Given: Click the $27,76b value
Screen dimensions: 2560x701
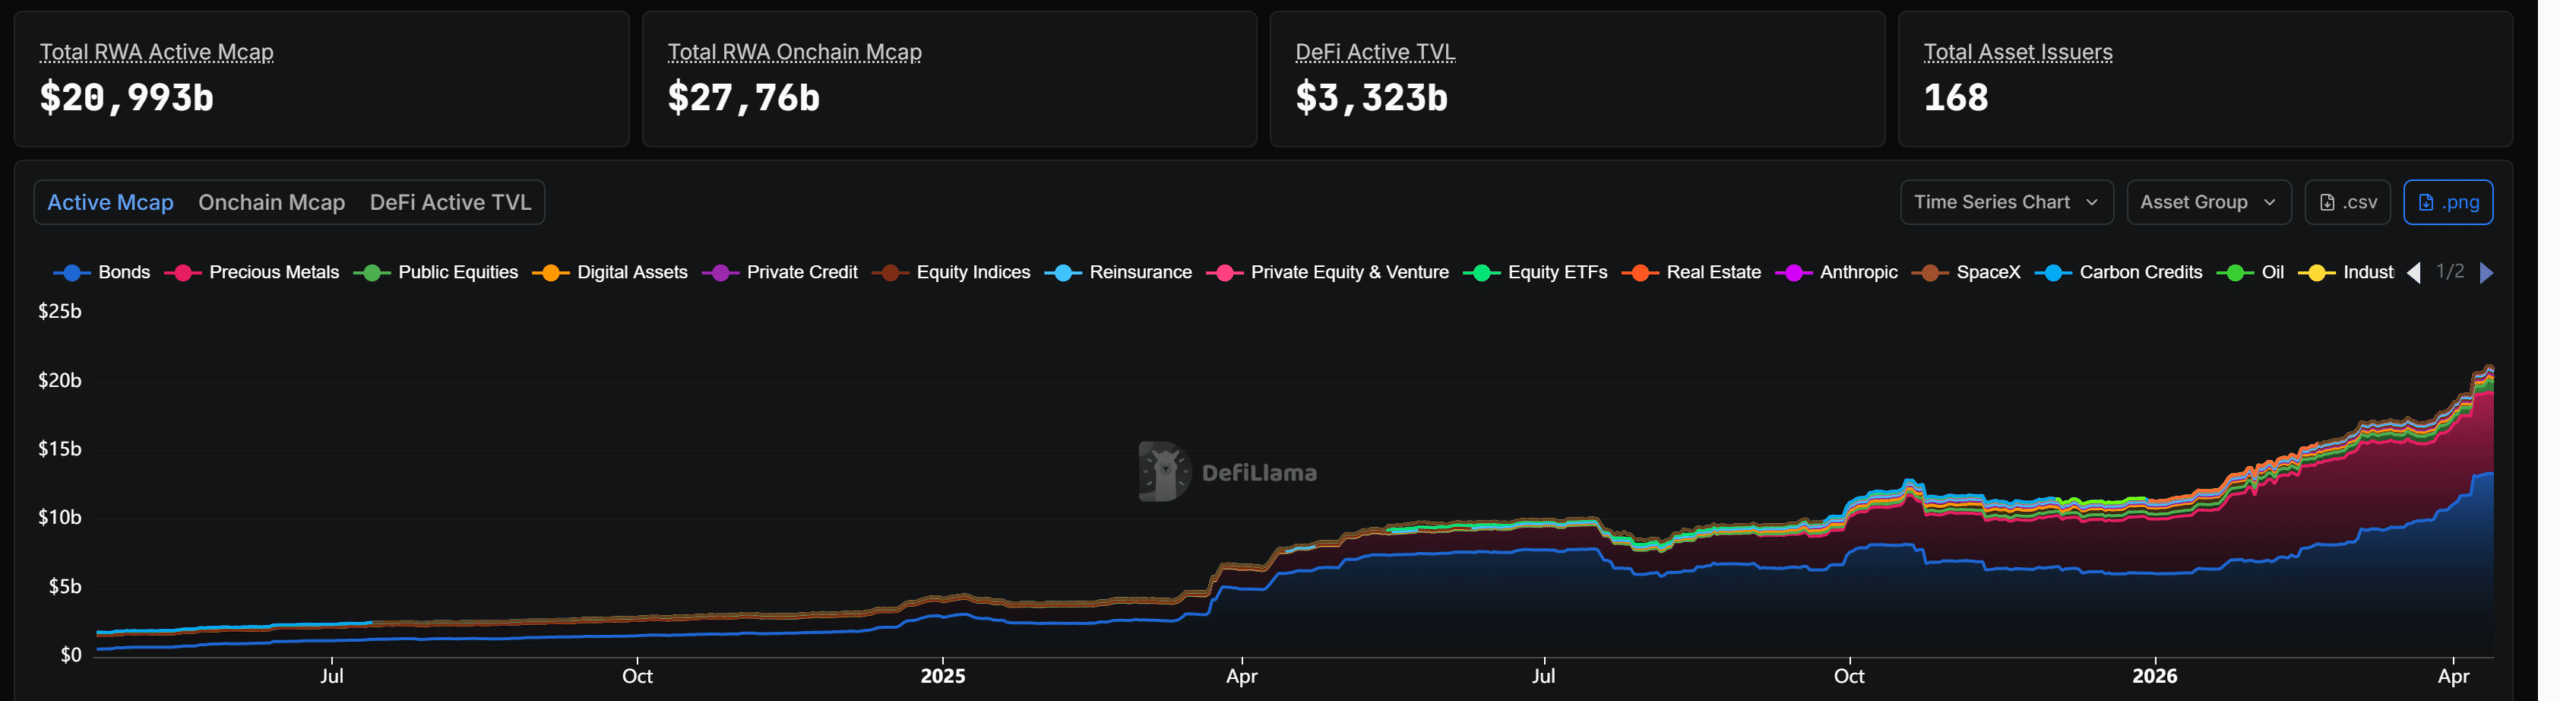Looking at the screenshot, I should 744,98.
